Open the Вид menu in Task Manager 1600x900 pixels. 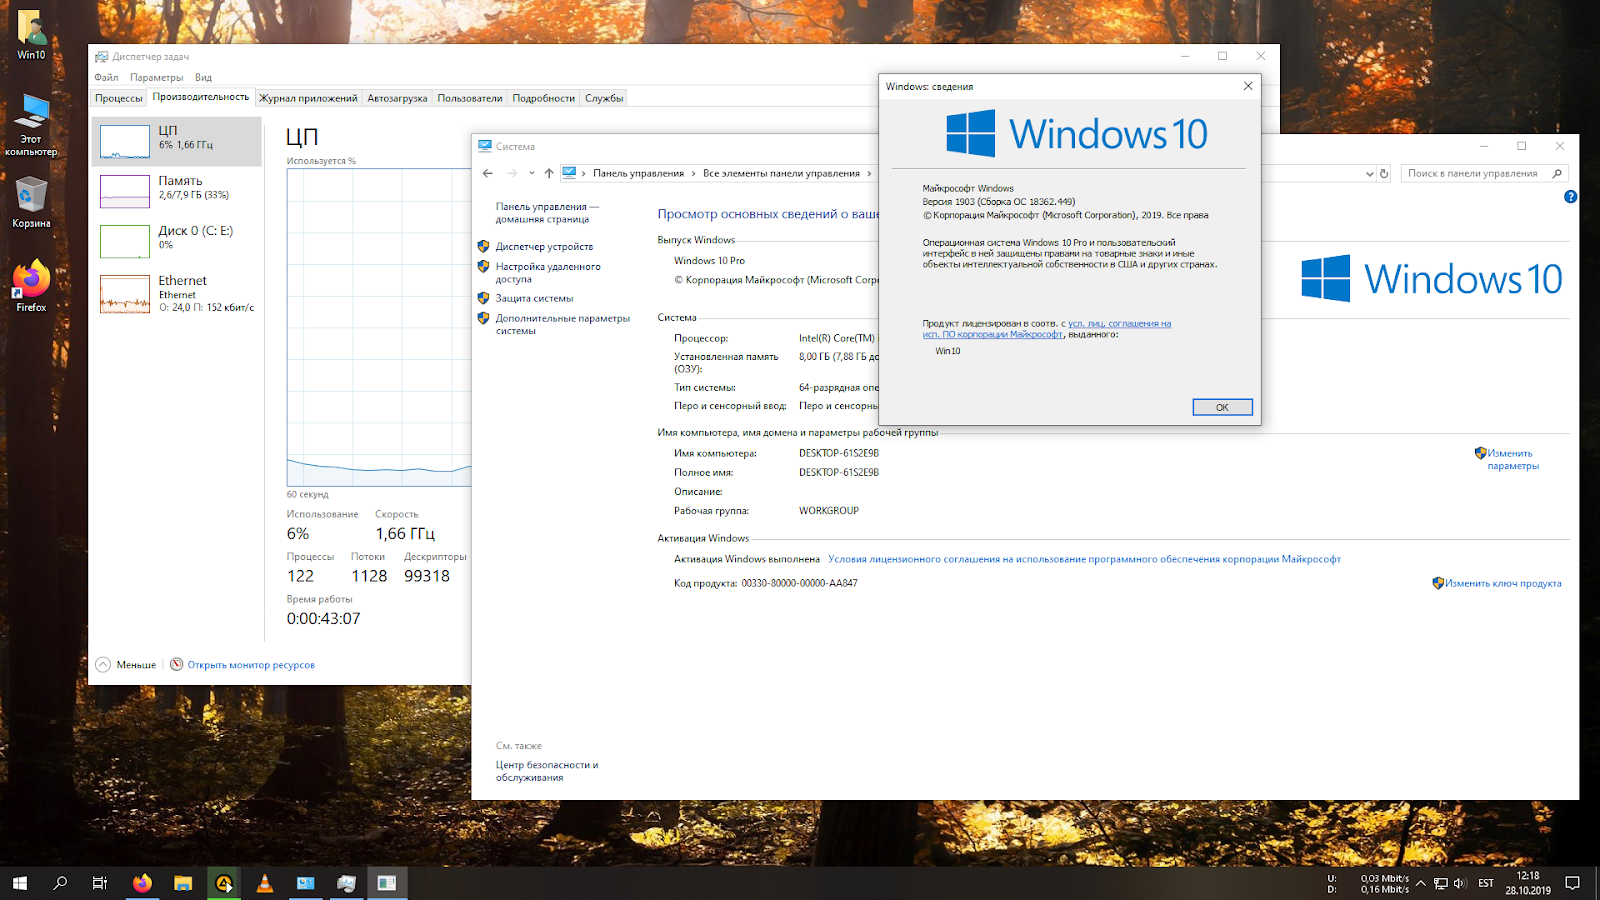point(204,76)
